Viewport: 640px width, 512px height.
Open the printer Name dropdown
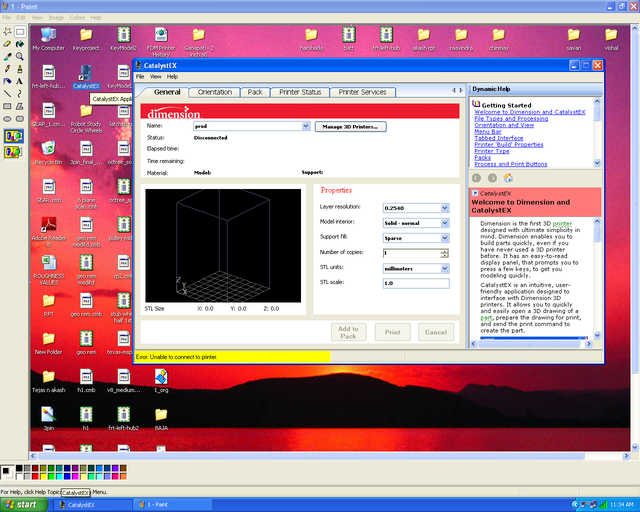tap(306, 126)
